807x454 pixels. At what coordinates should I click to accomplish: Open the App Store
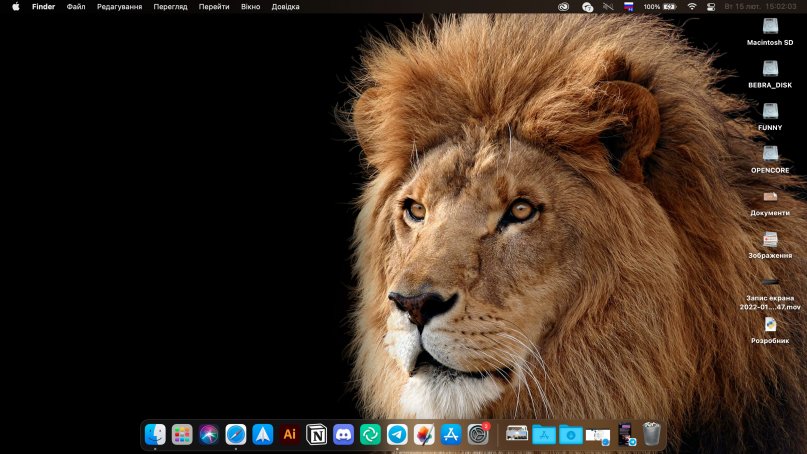point(451,434)
